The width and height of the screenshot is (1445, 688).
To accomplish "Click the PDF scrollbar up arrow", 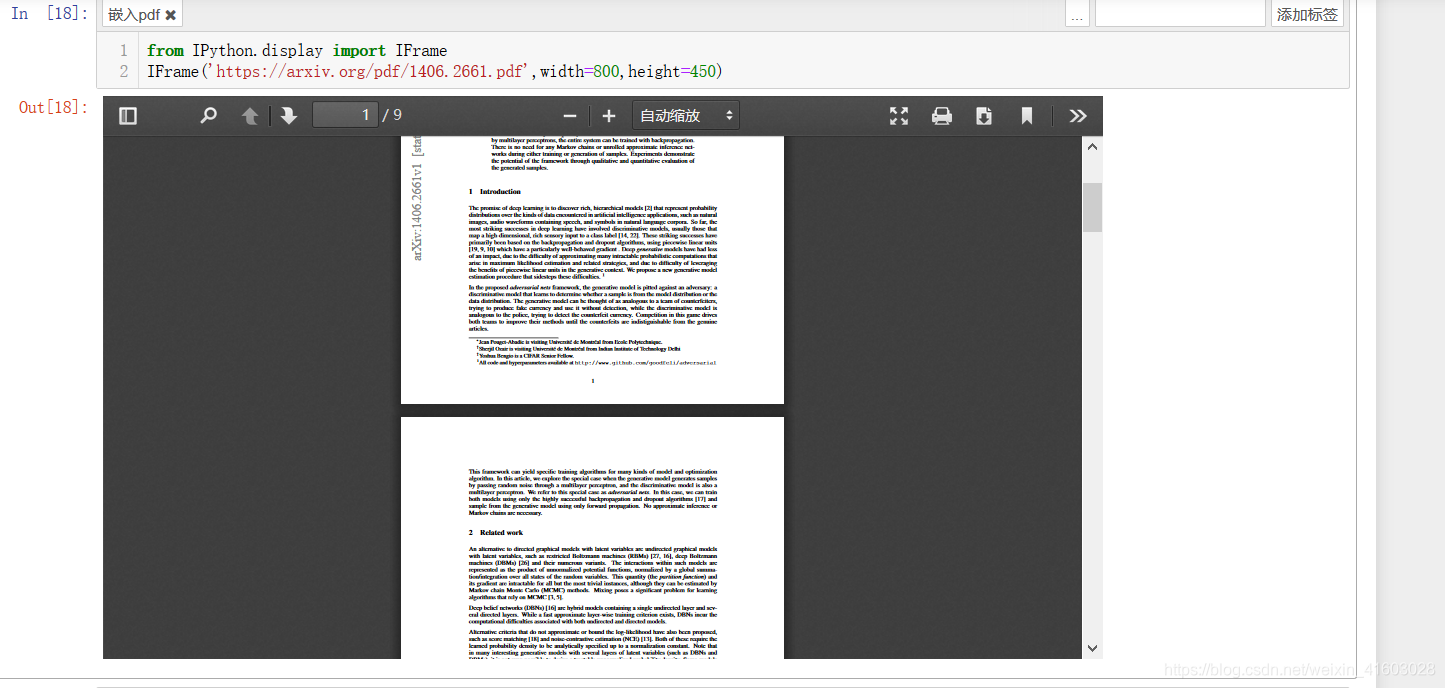I will click(1092, 147).
